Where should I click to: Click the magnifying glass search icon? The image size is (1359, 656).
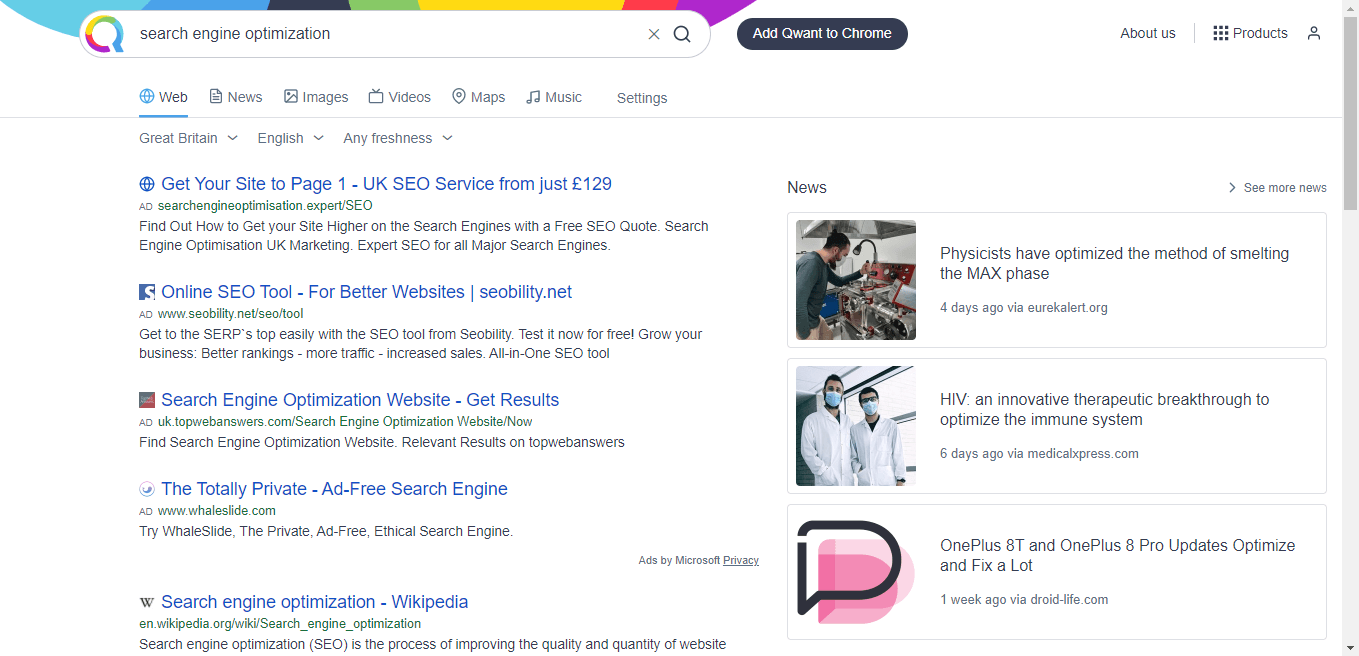click(x=682, y=34)
